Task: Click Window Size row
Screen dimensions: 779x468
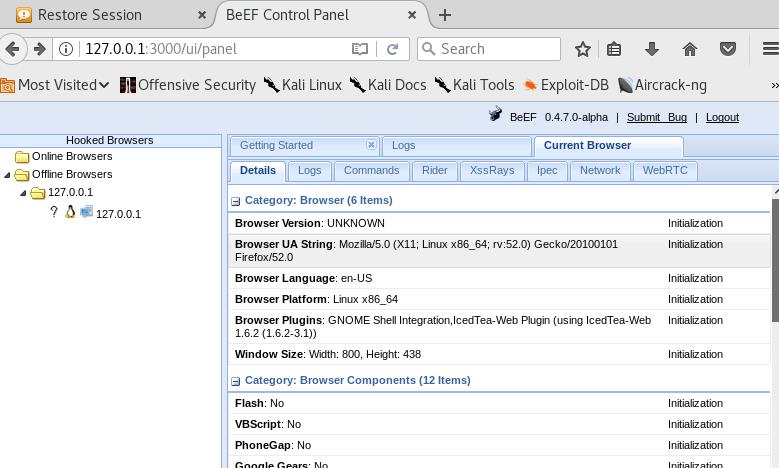Action: pyautogui.click(x=499, y=354)
